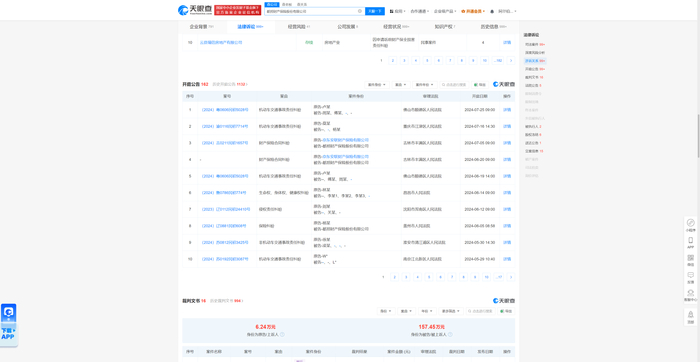Open the 反馈 feedback floating icon
Screen dimensions: 700x362
coord(691,278)
